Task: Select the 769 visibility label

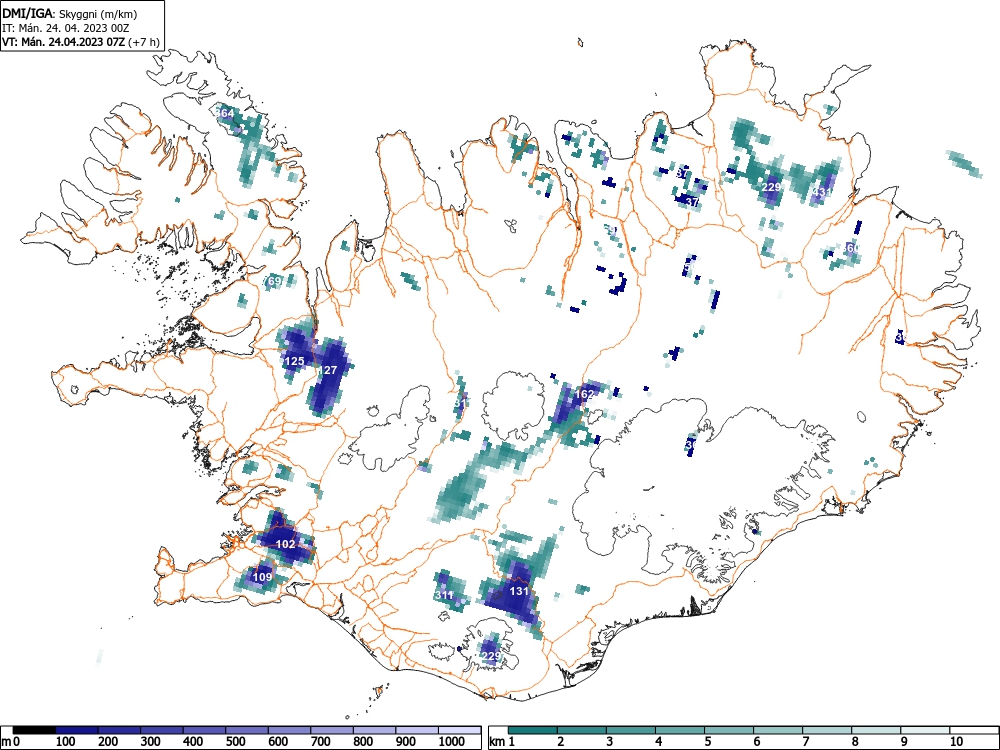Action: (273, 281)
